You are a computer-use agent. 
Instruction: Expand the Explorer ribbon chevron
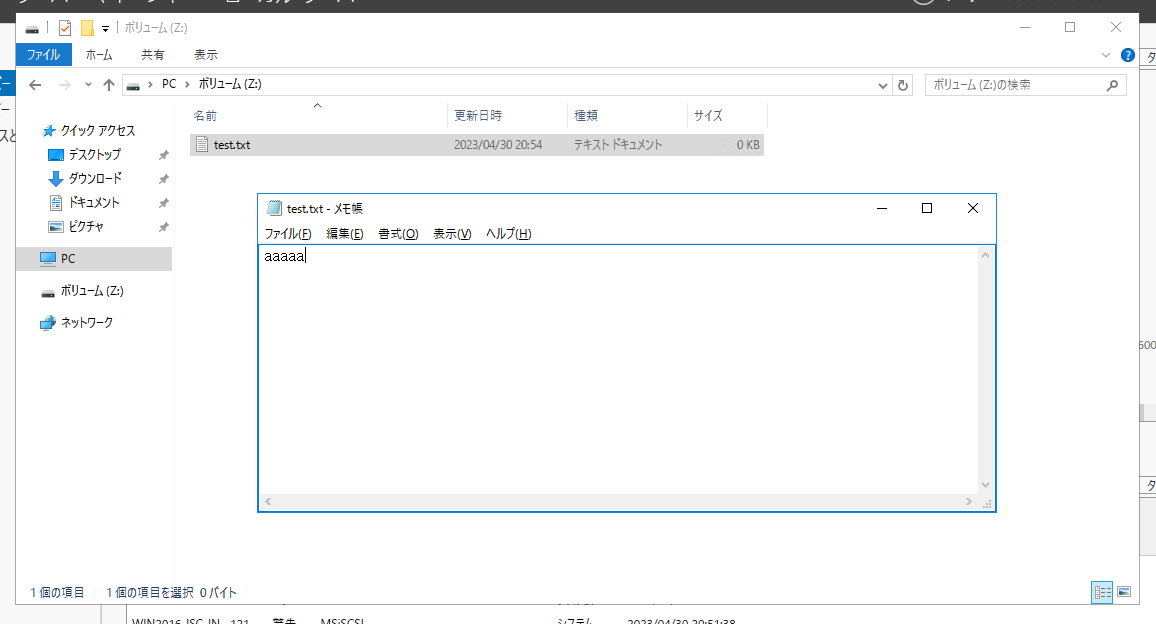click(x=1105, y=55)
